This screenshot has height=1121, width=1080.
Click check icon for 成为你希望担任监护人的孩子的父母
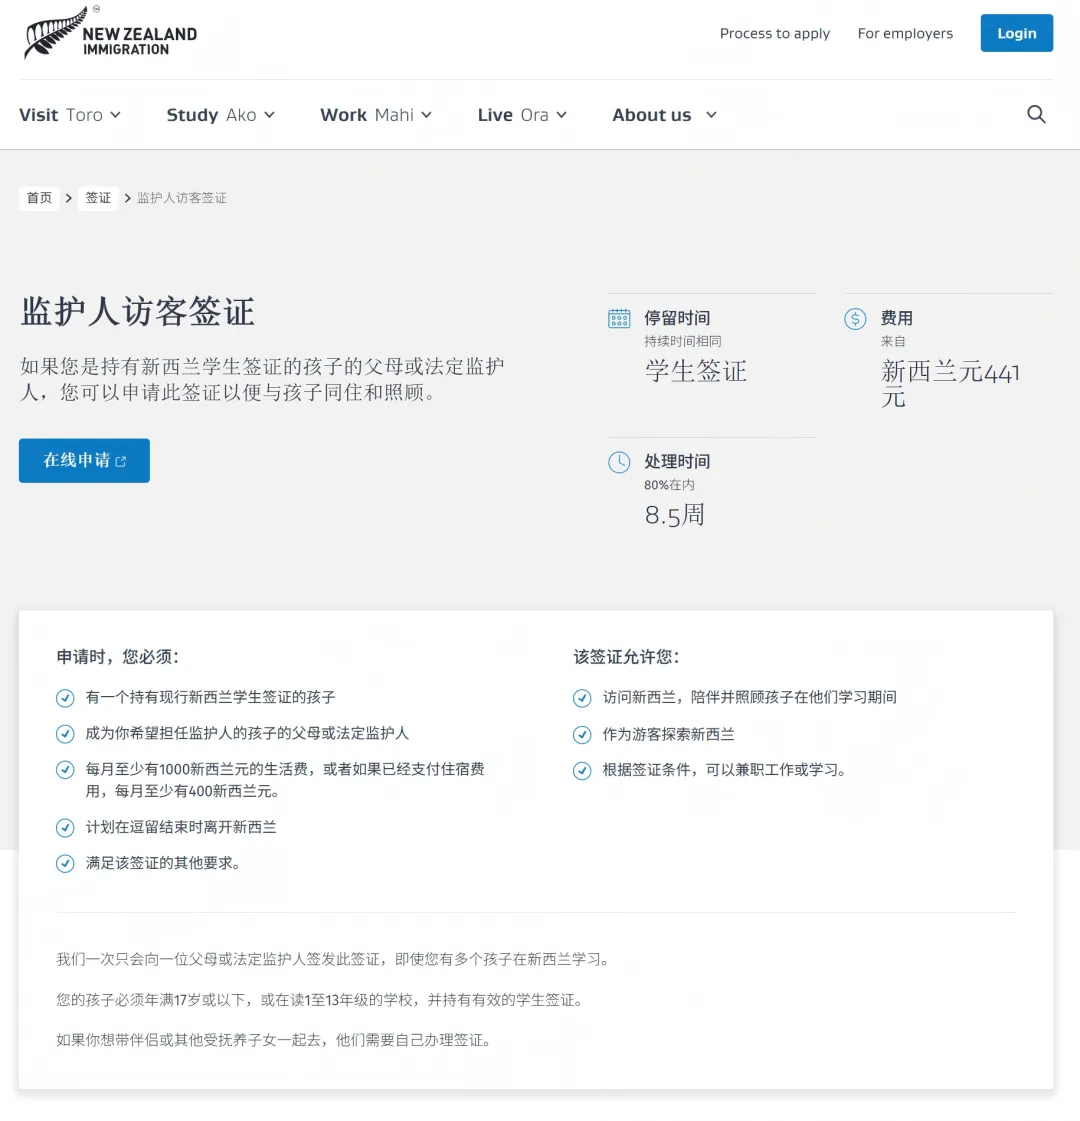(65, 734)
